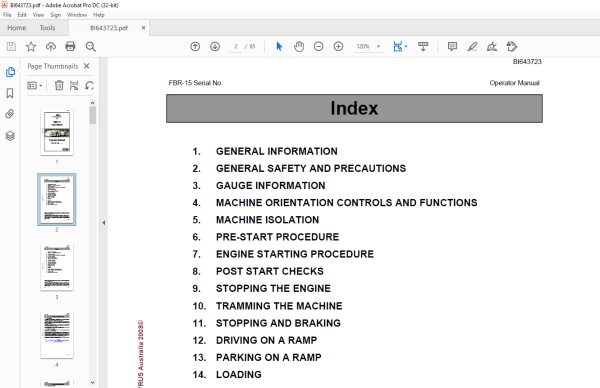Image resolution: width=600 pixels, height=388 pixels.
Task: Collapse the navigation pane arrow
Action: [104, 223]
